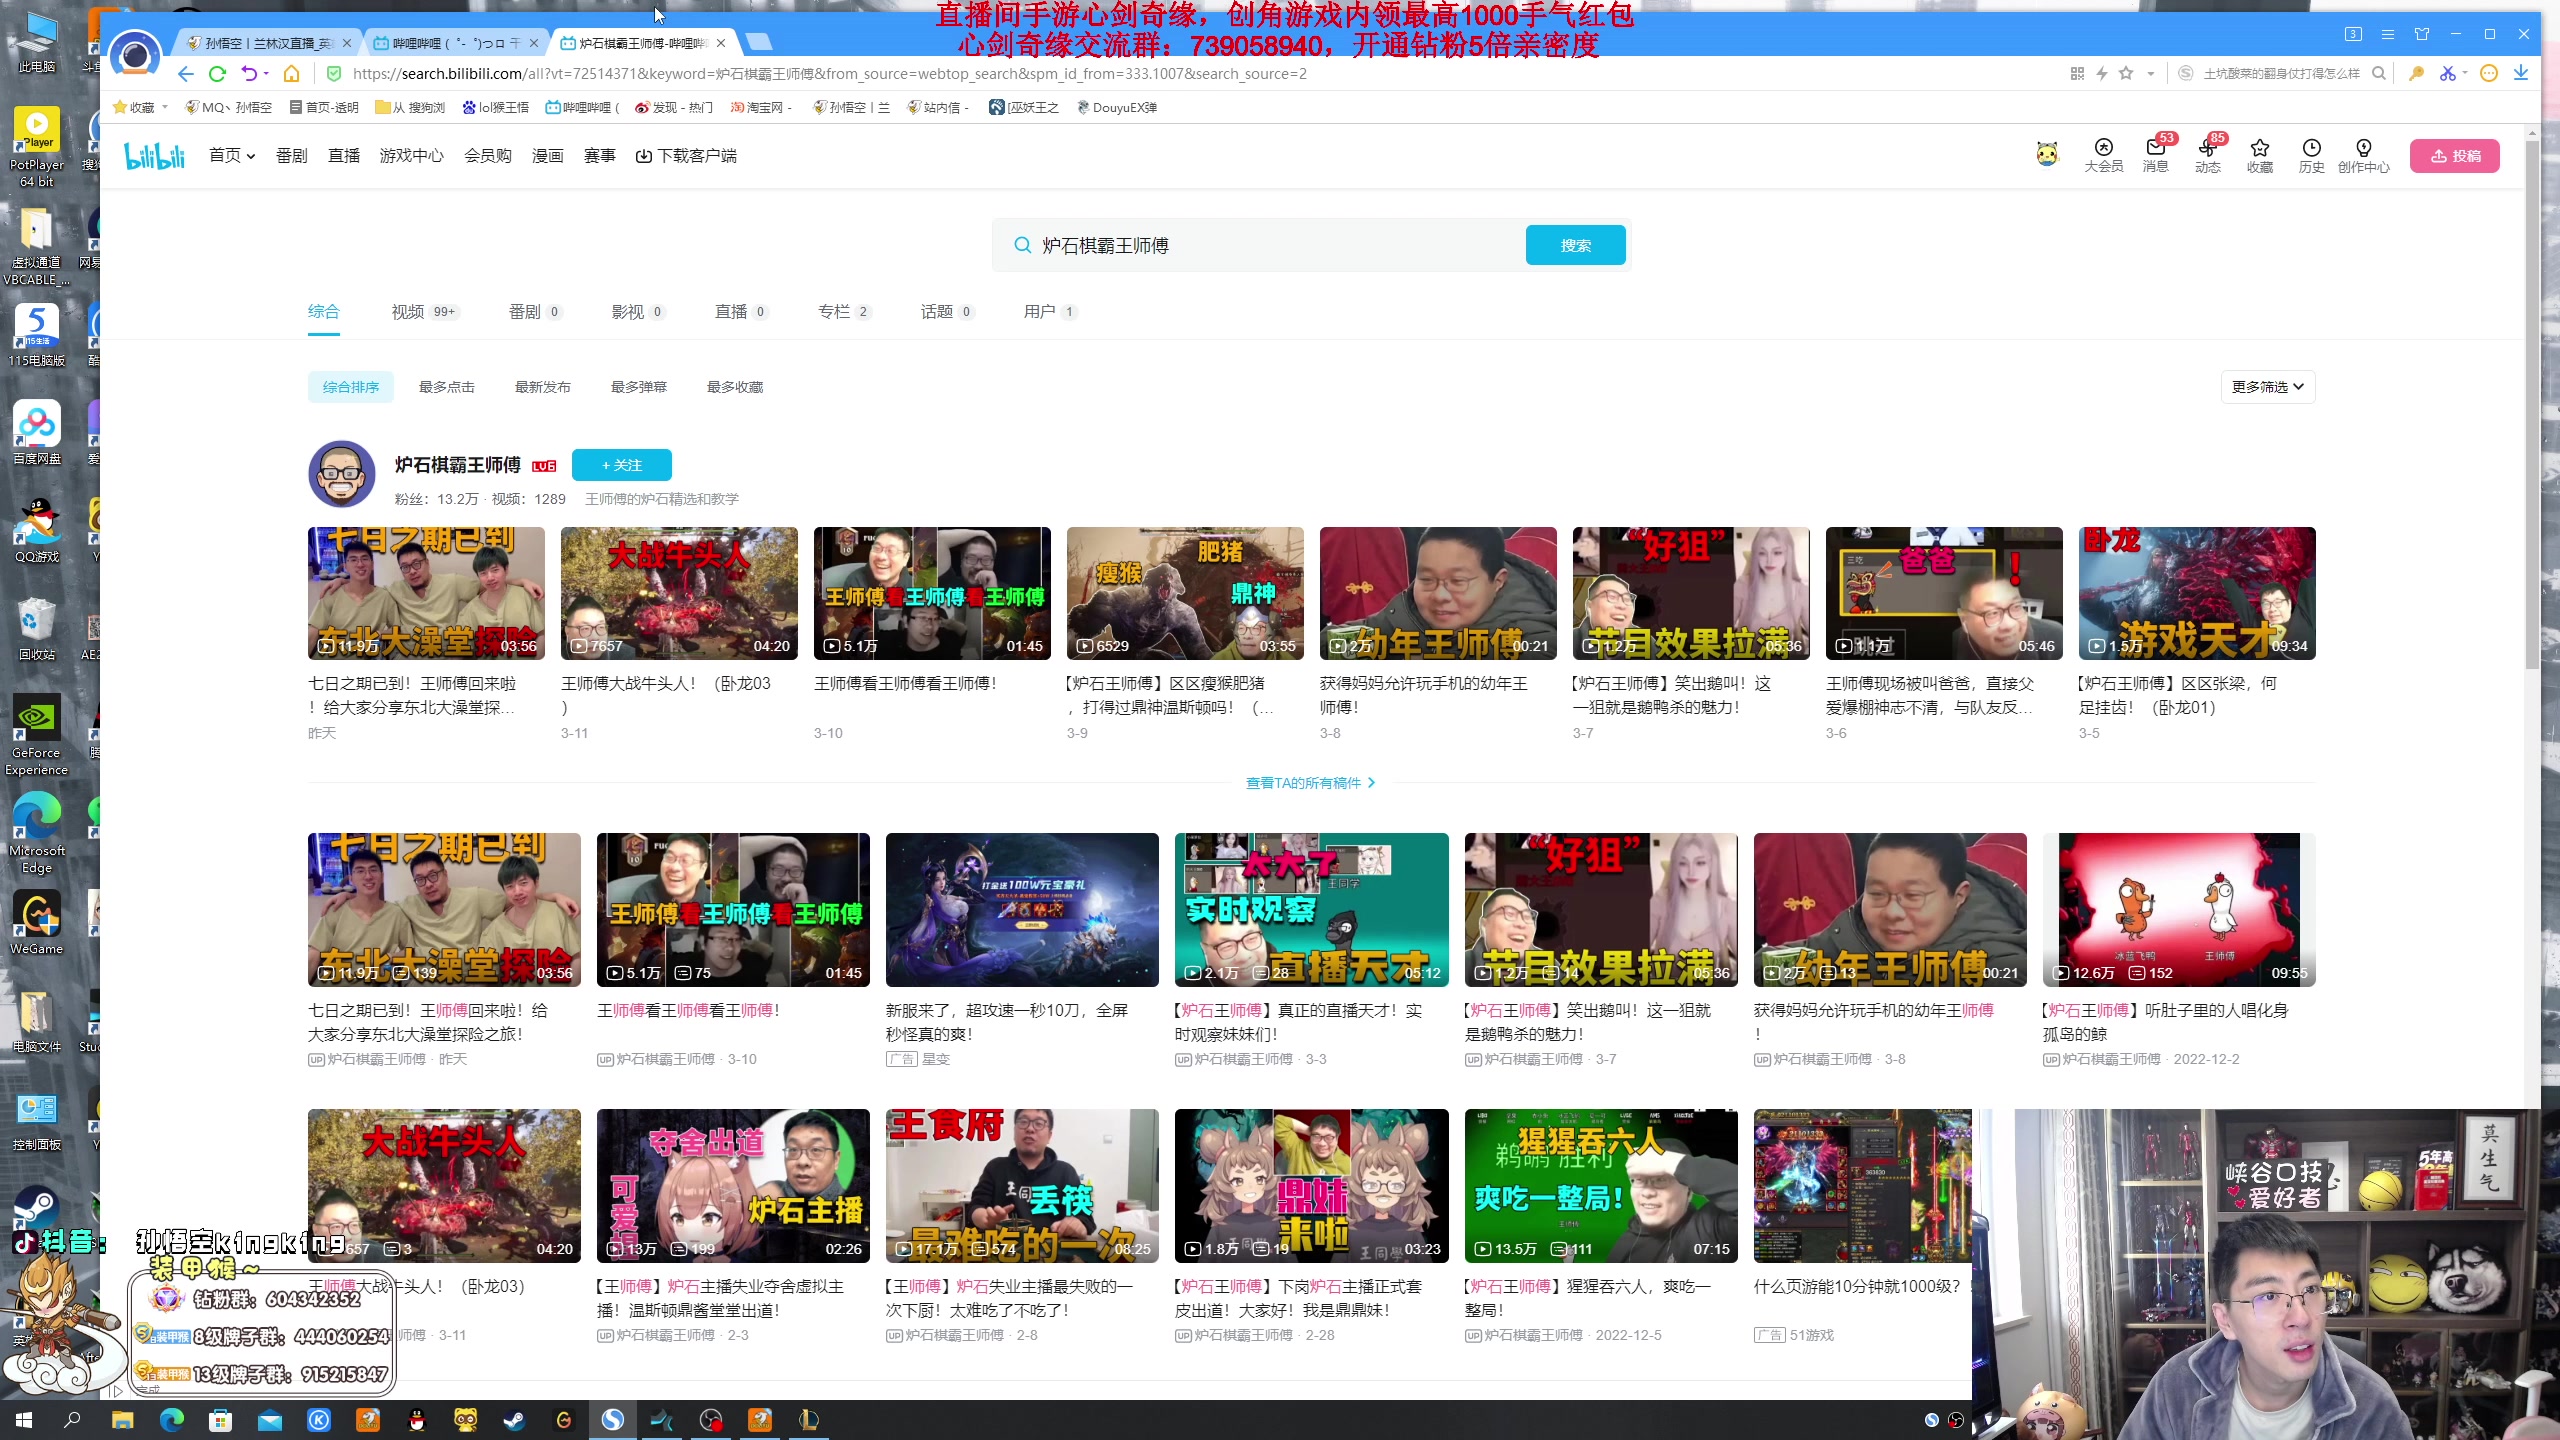Image resolution: width=2560 pixels, height=1440 pixels.
Task: Click the bilibili search input field
Action: [x=1275, y=245]
